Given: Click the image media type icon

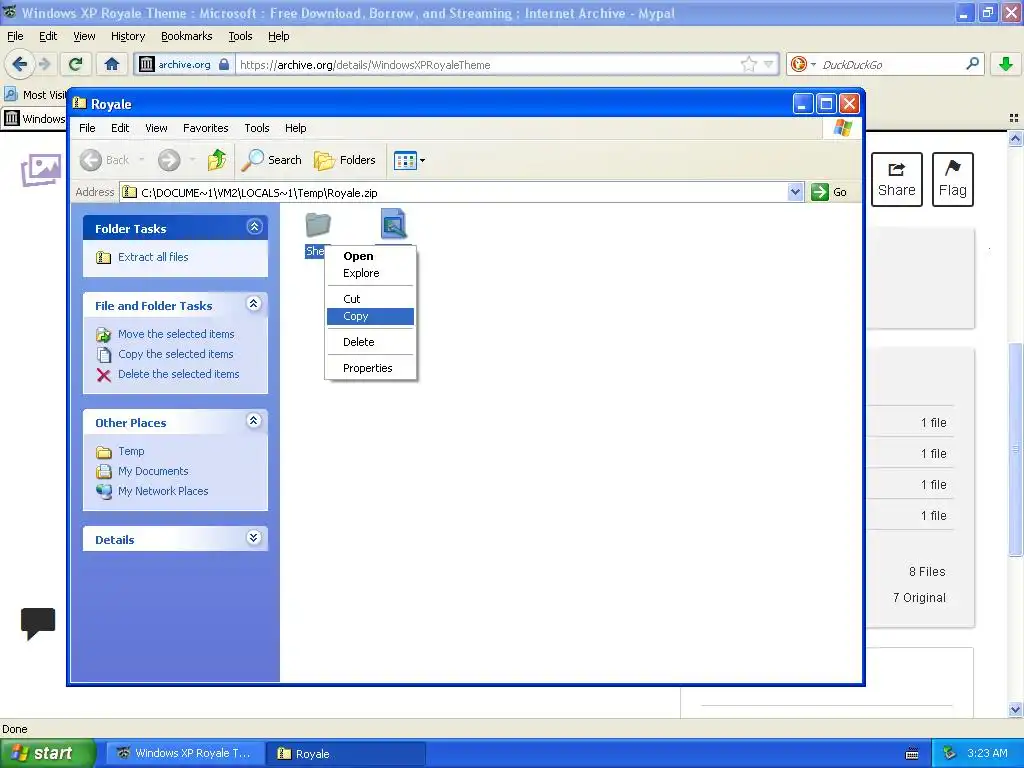Looking at the screenshot, I should pyautogui.click(x=41, y=170).
